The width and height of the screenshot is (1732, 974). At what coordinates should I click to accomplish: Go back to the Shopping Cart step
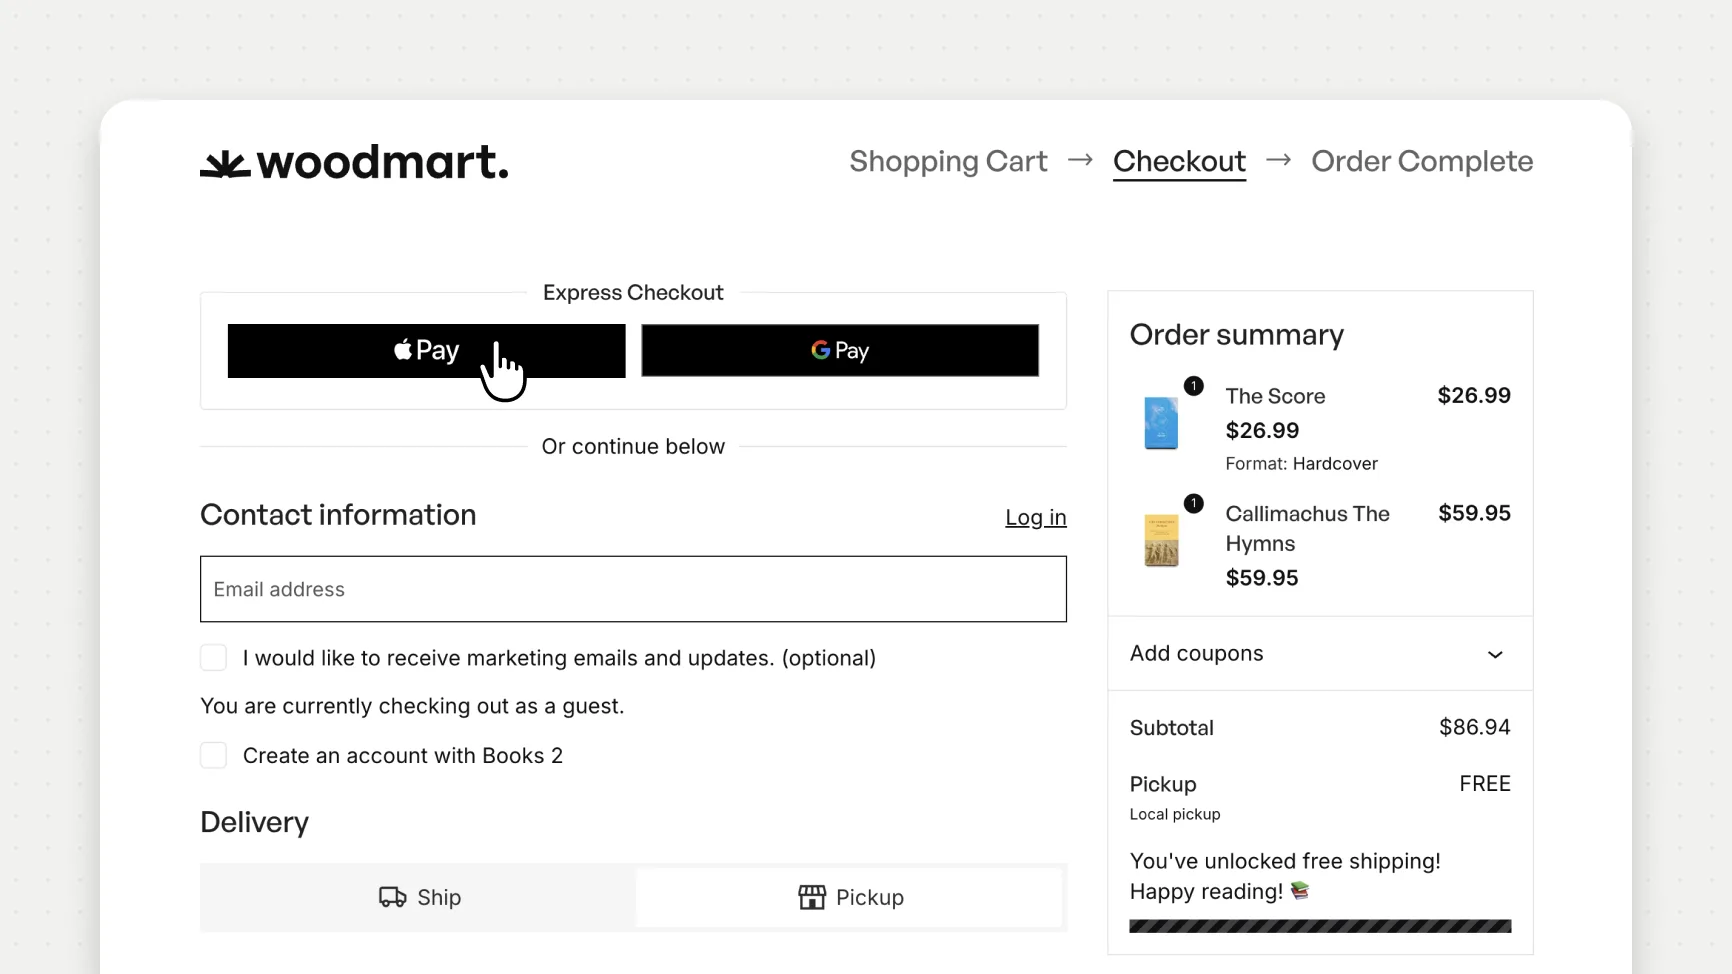point(948,161)
